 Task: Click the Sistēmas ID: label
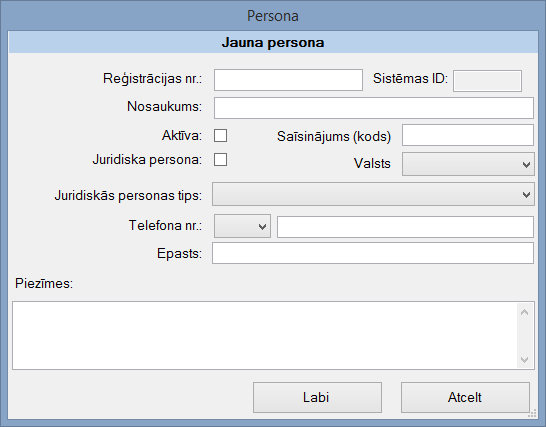click(411, 78)
